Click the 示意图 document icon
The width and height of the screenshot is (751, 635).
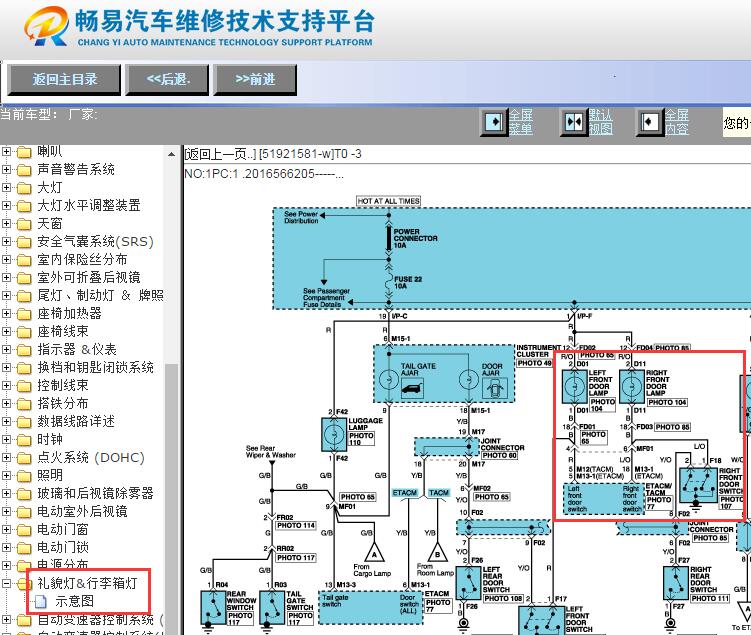click(x=41, y=601)
